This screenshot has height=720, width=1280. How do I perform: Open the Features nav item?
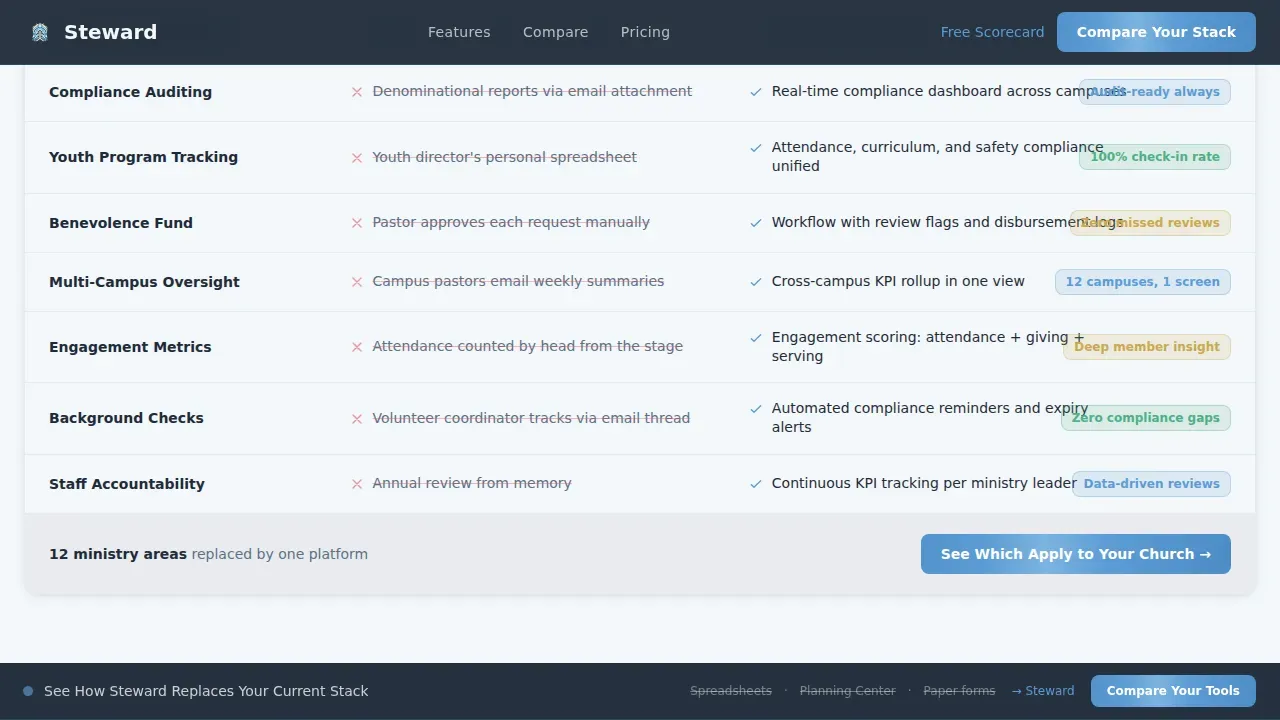pyautogui.click(x=459, y=32)
